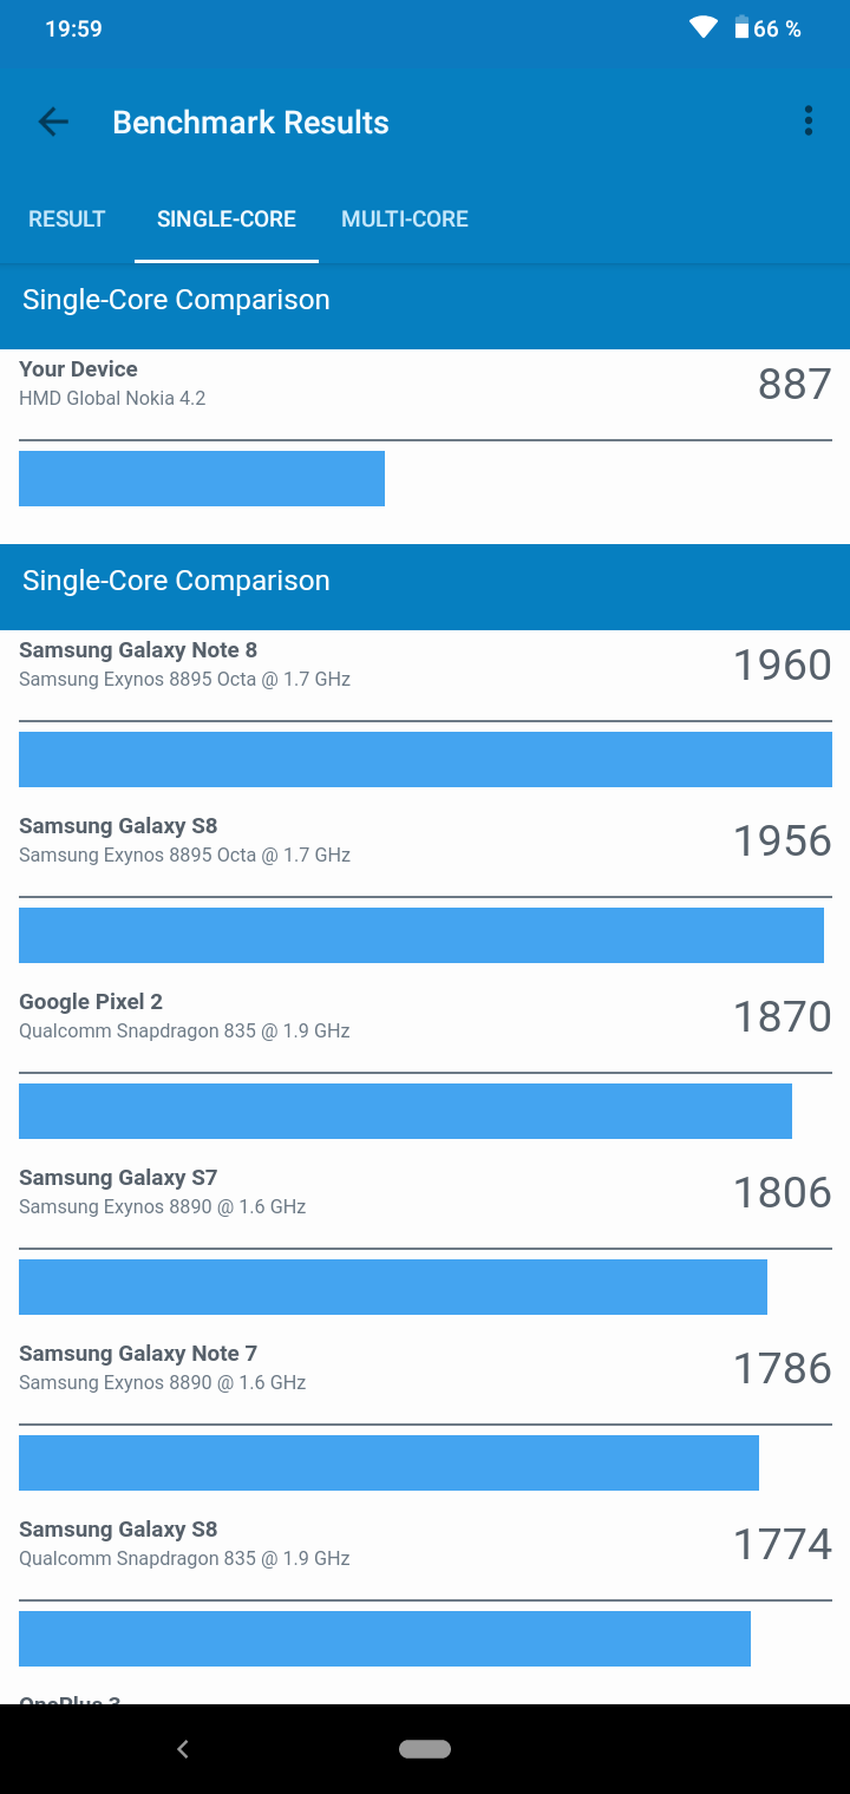Tap the back arrow in header
Screen dimensions: 850x1794
point(53,122)
